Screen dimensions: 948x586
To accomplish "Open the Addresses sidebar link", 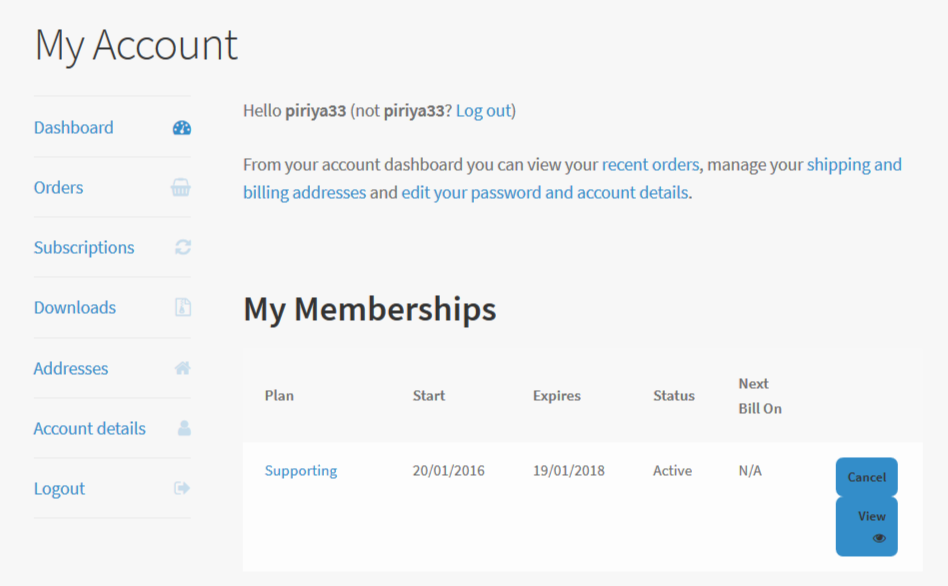I will coord(71,368).
